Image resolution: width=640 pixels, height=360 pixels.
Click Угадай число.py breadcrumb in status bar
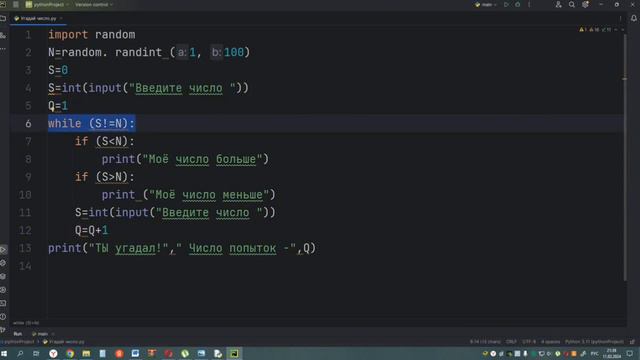click(64, 342)
